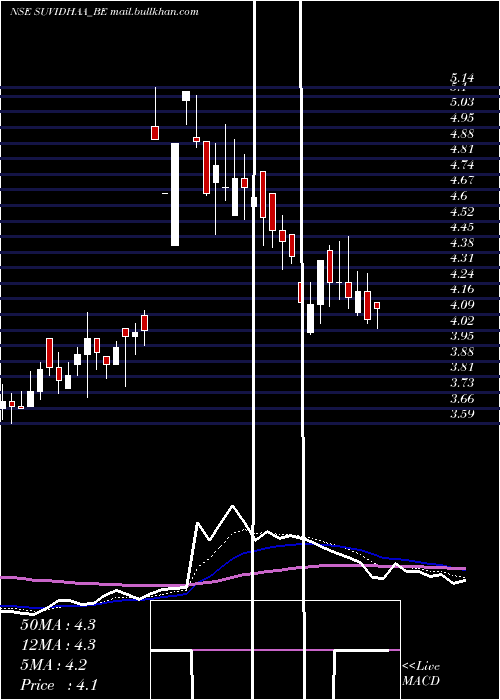Click the 3.73 price axis label
The width and height of the screenshot is (500, 700).
(462, 383)
